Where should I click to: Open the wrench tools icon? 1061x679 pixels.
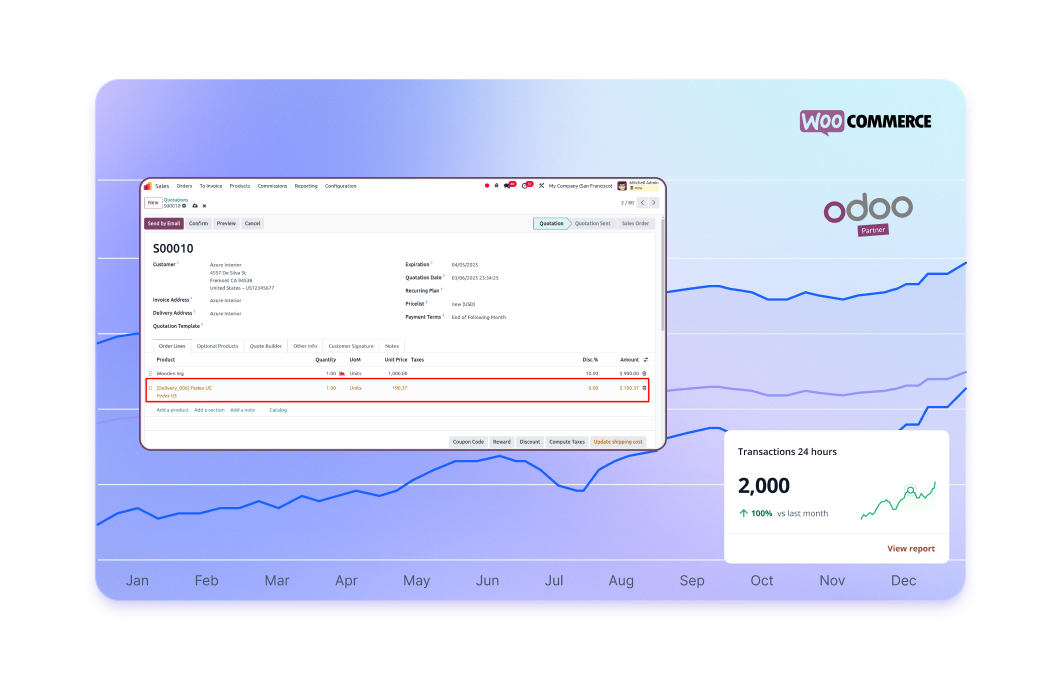coord(541,185)
